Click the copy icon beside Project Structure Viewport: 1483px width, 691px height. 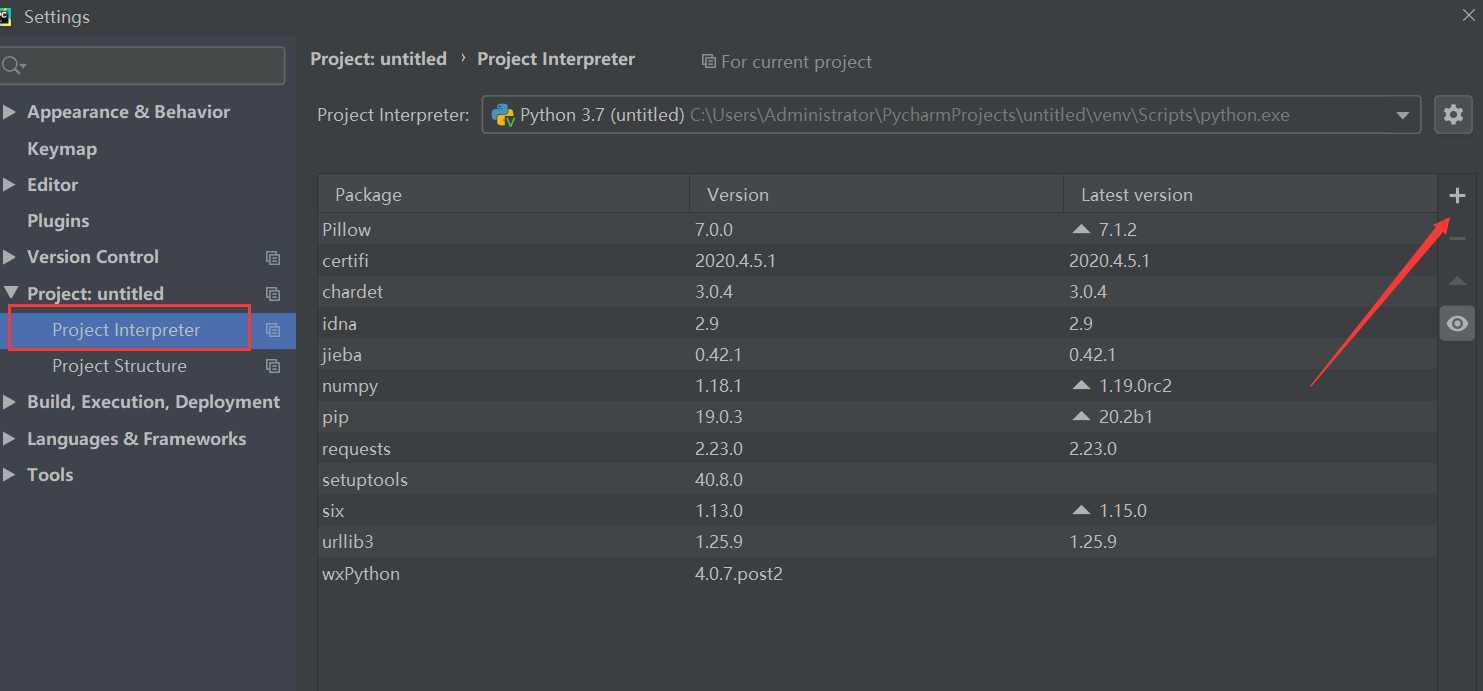(x=273, y=366)
